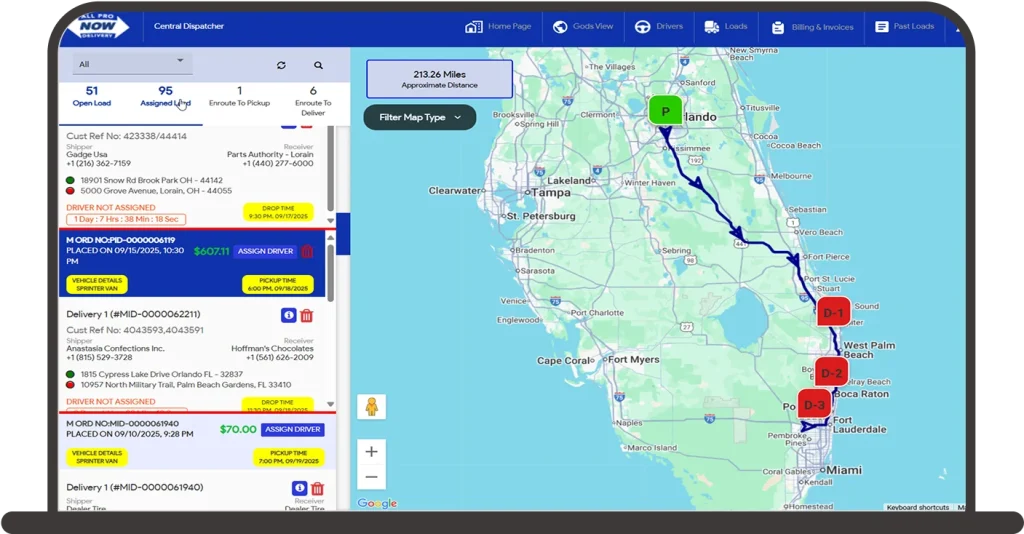Click Assign Driver for the $70.00 order

[x=292, y=429]
